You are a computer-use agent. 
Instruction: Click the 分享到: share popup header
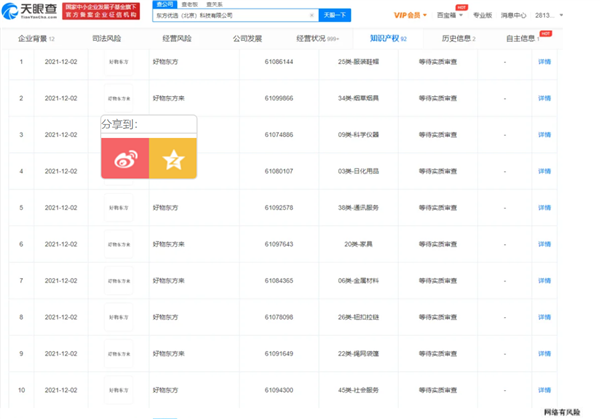point(149,124)
